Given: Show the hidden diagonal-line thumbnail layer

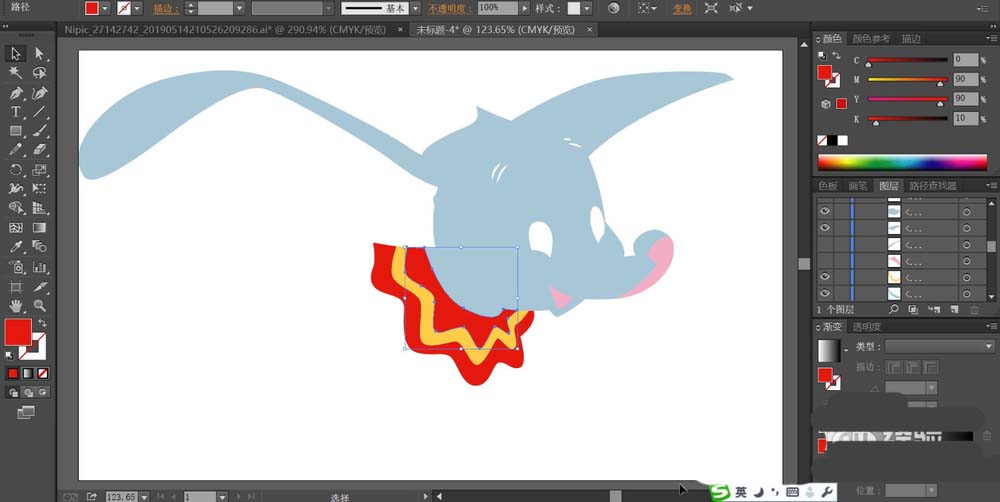Looking at the screenshot, I should point(825,244).
